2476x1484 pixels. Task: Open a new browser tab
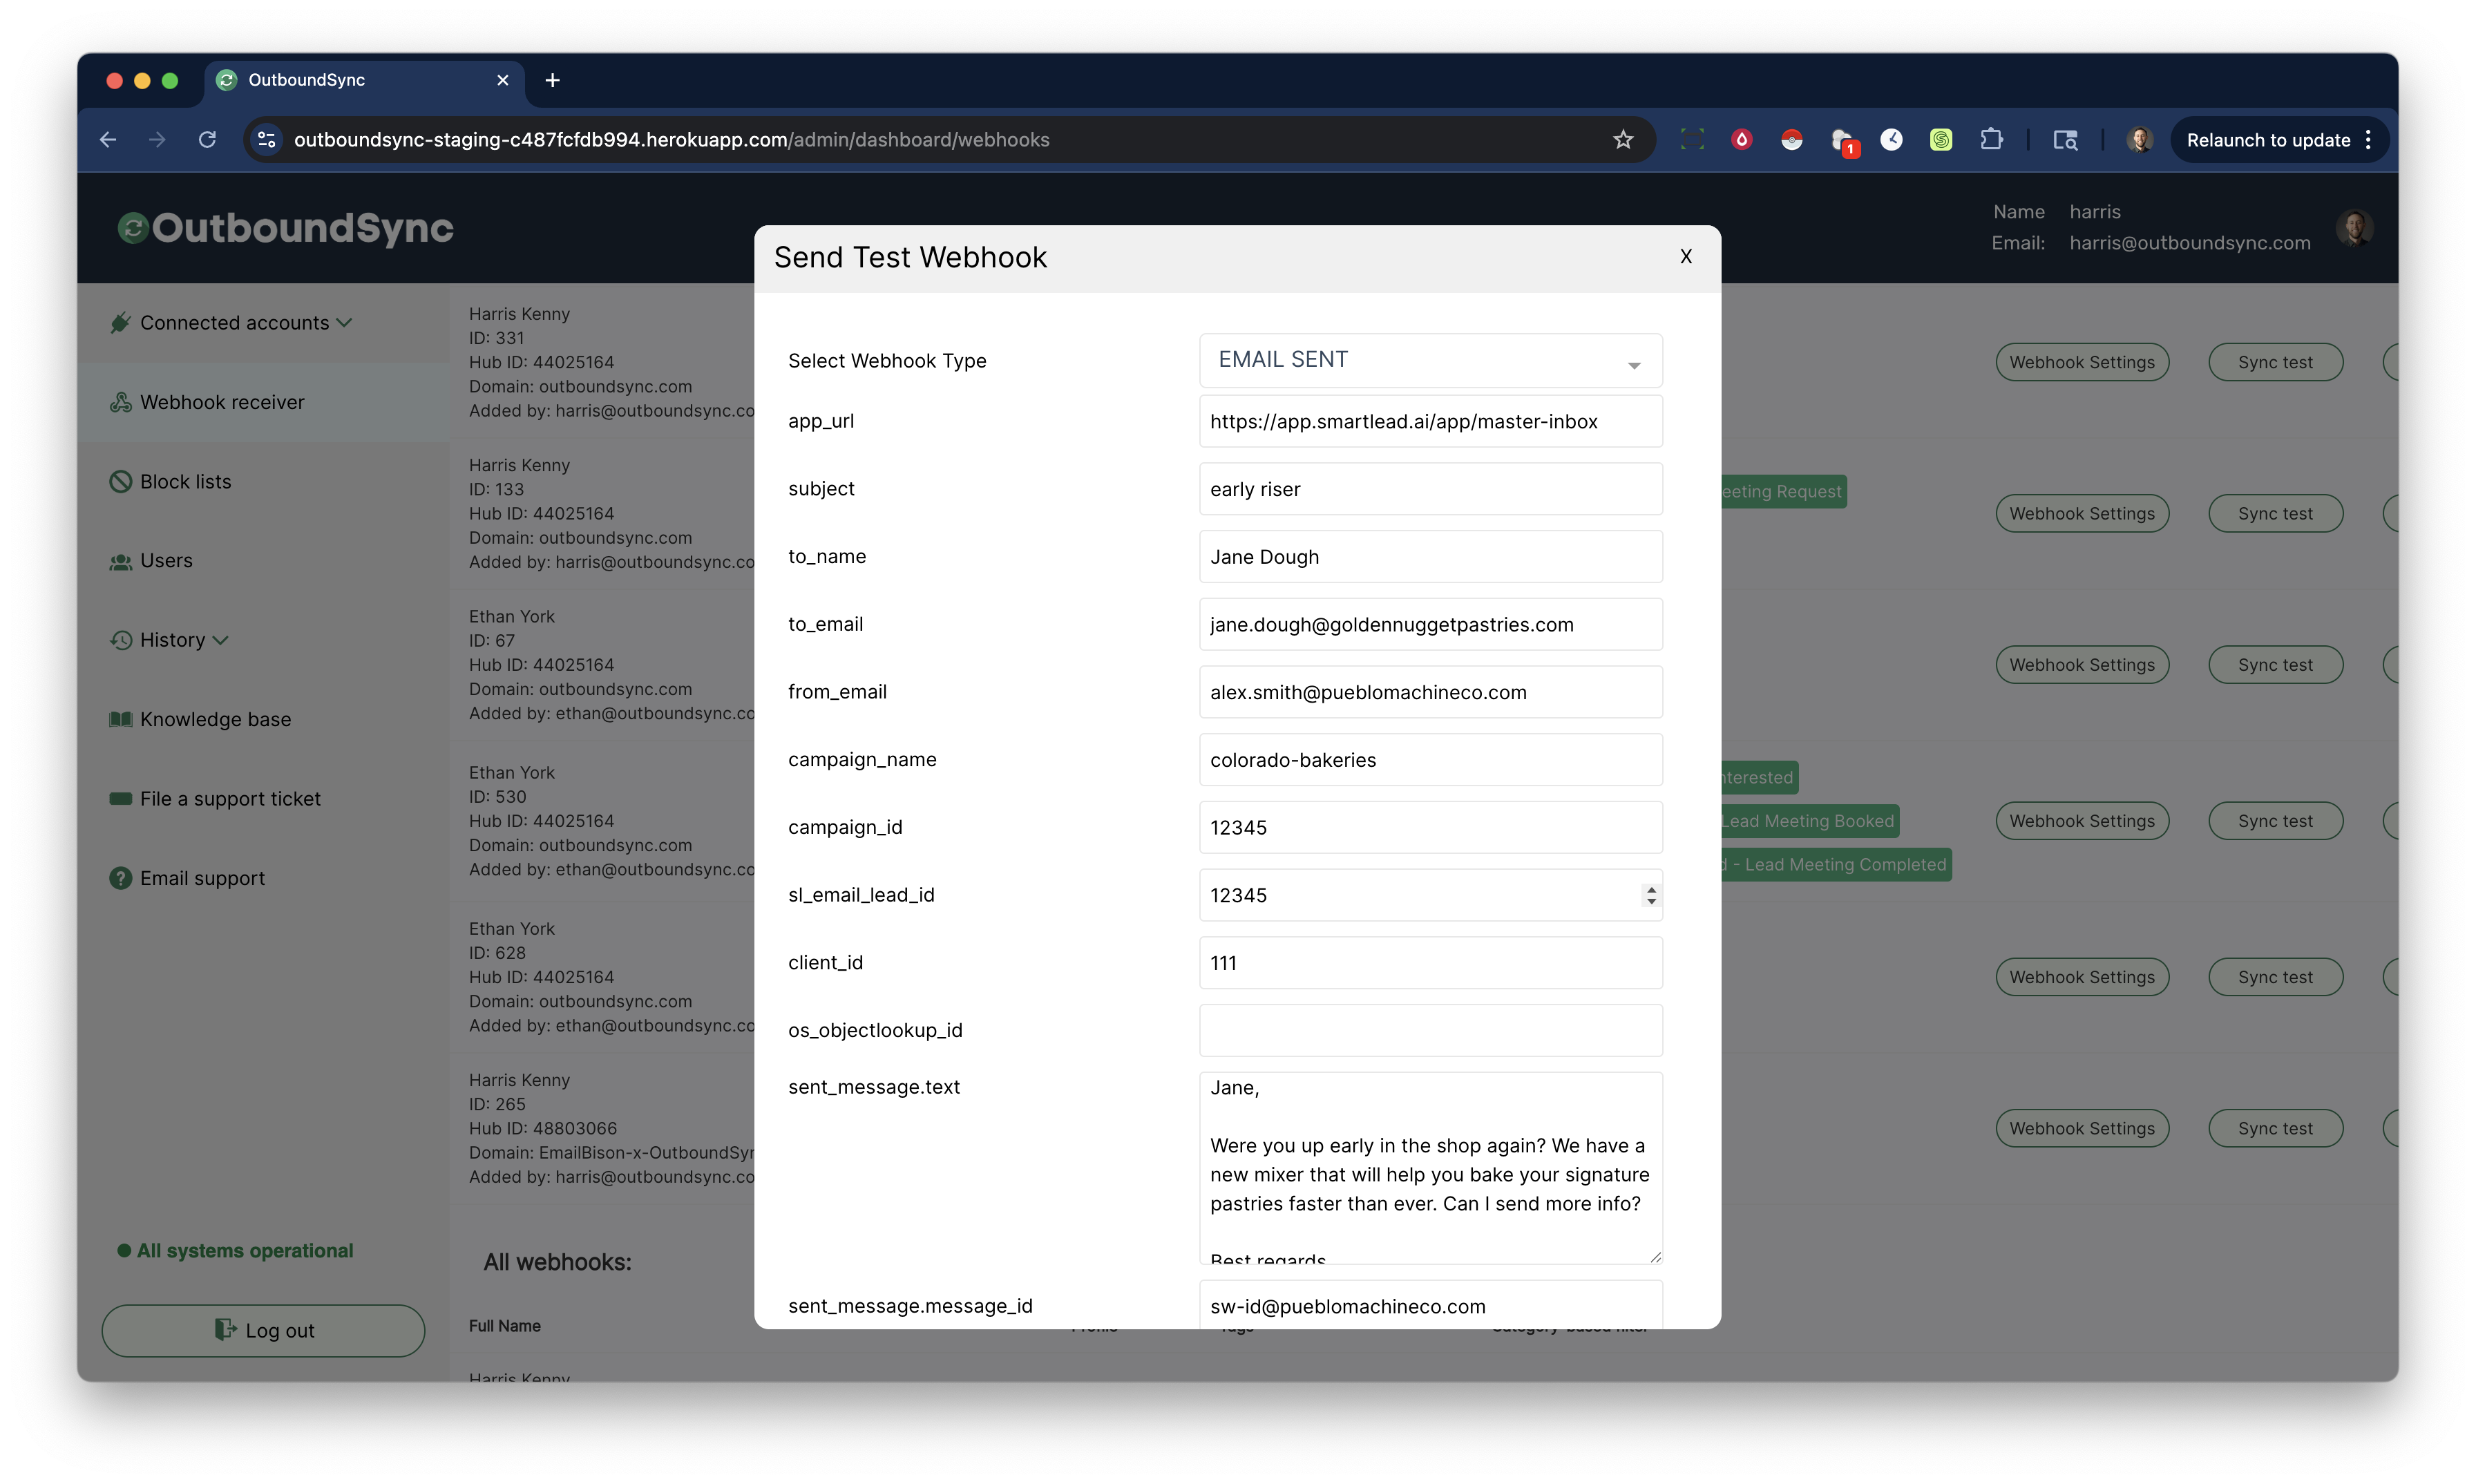[x=551, y=80]
